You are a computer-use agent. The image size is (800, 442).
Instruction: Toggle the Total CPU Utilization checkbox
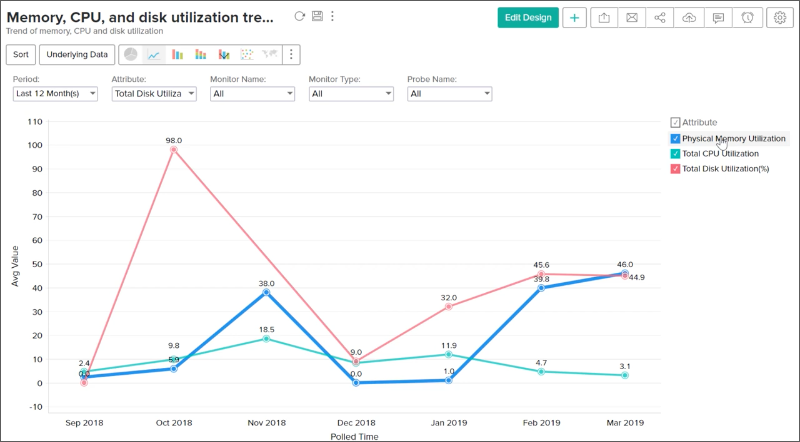(676, 153)
